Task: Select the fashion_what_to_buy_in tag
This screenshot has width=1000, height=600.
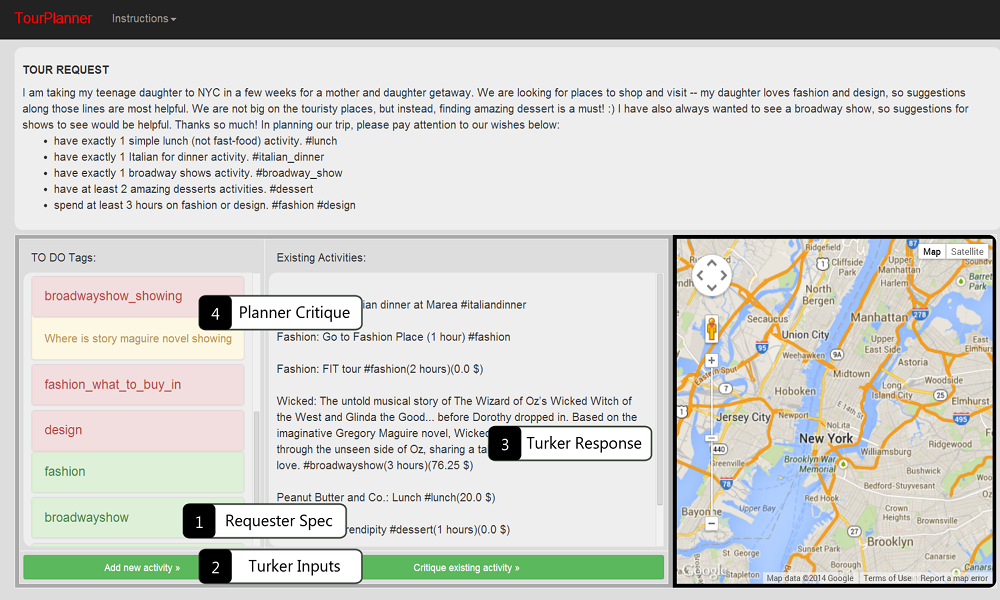Action: click(113, 385)
